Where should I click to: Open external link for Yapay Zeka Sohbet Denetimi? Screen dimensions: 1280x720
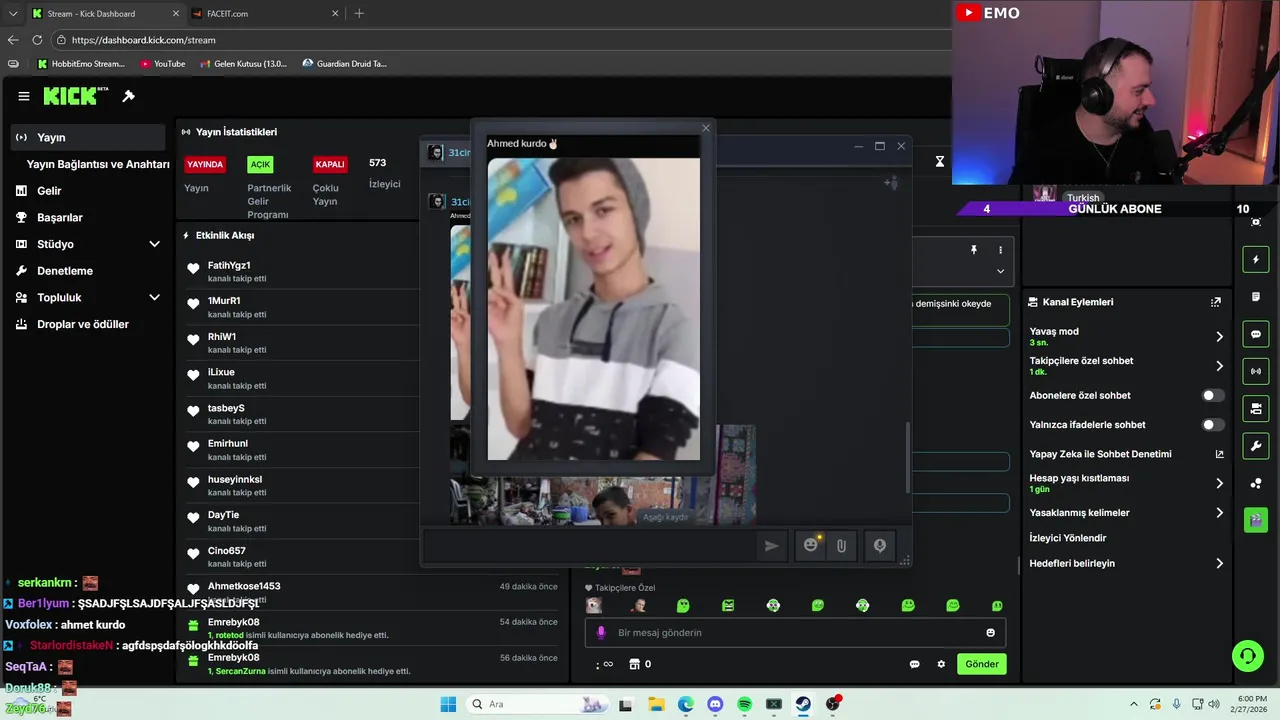tap(1219, 454)
